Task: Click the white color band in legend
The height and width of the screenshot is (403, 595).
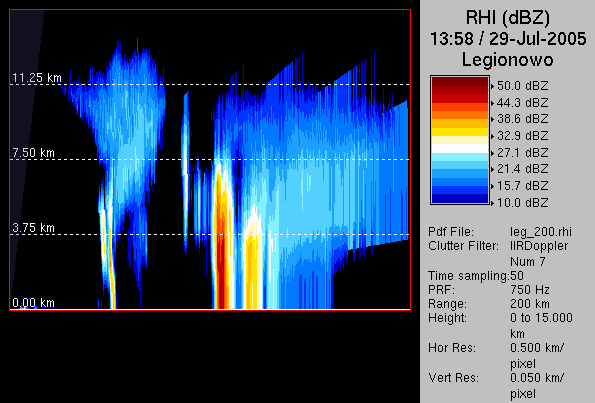Action: point(460,149)
